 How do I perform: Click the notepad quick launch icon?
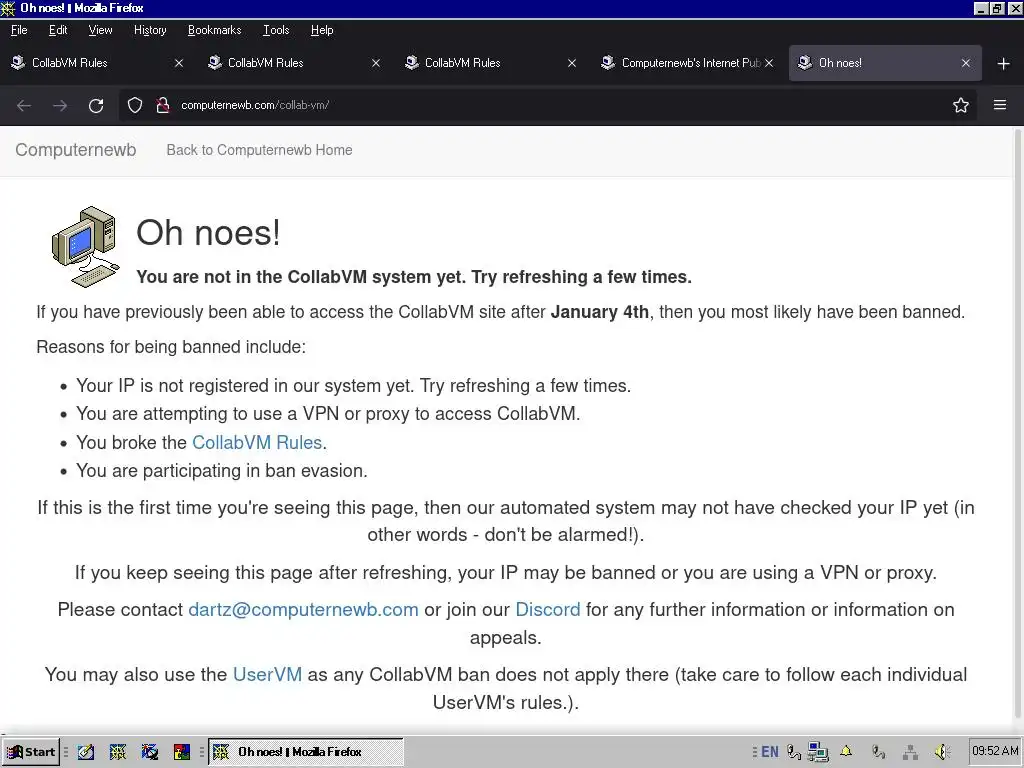(x=86, y=752)
